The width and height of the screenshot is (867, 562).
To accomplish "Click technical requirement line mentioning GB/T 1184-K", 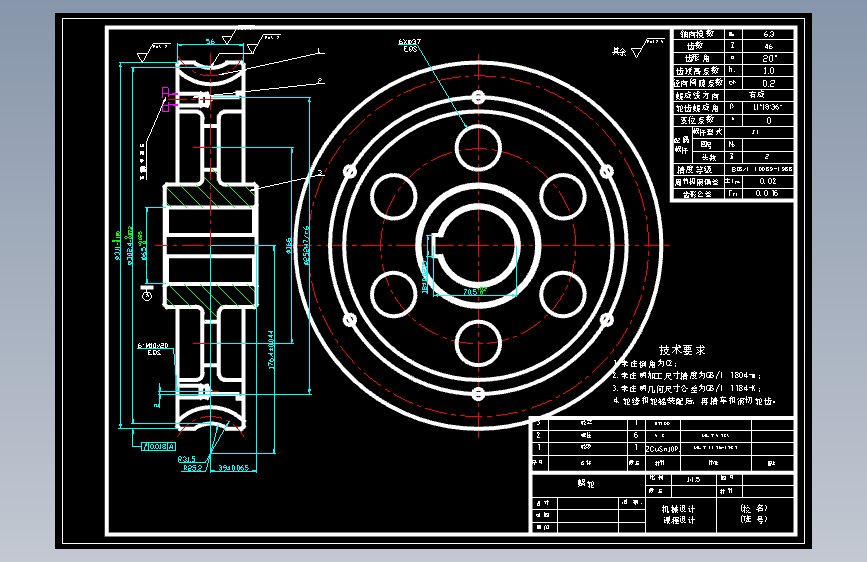I will point(687,388).
